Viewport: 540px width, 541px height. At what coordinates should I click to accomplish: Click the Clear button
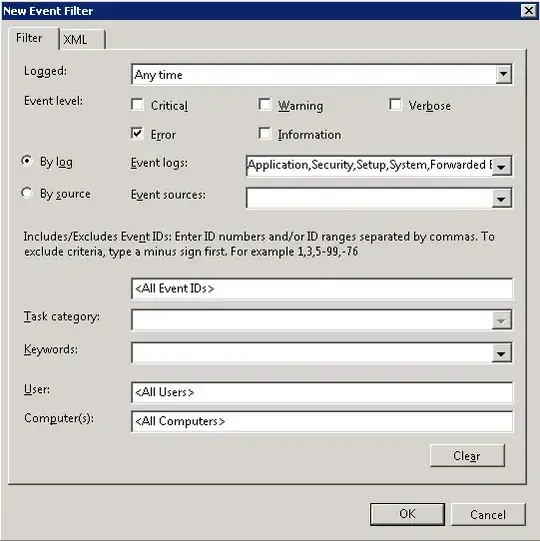[467, 456]
